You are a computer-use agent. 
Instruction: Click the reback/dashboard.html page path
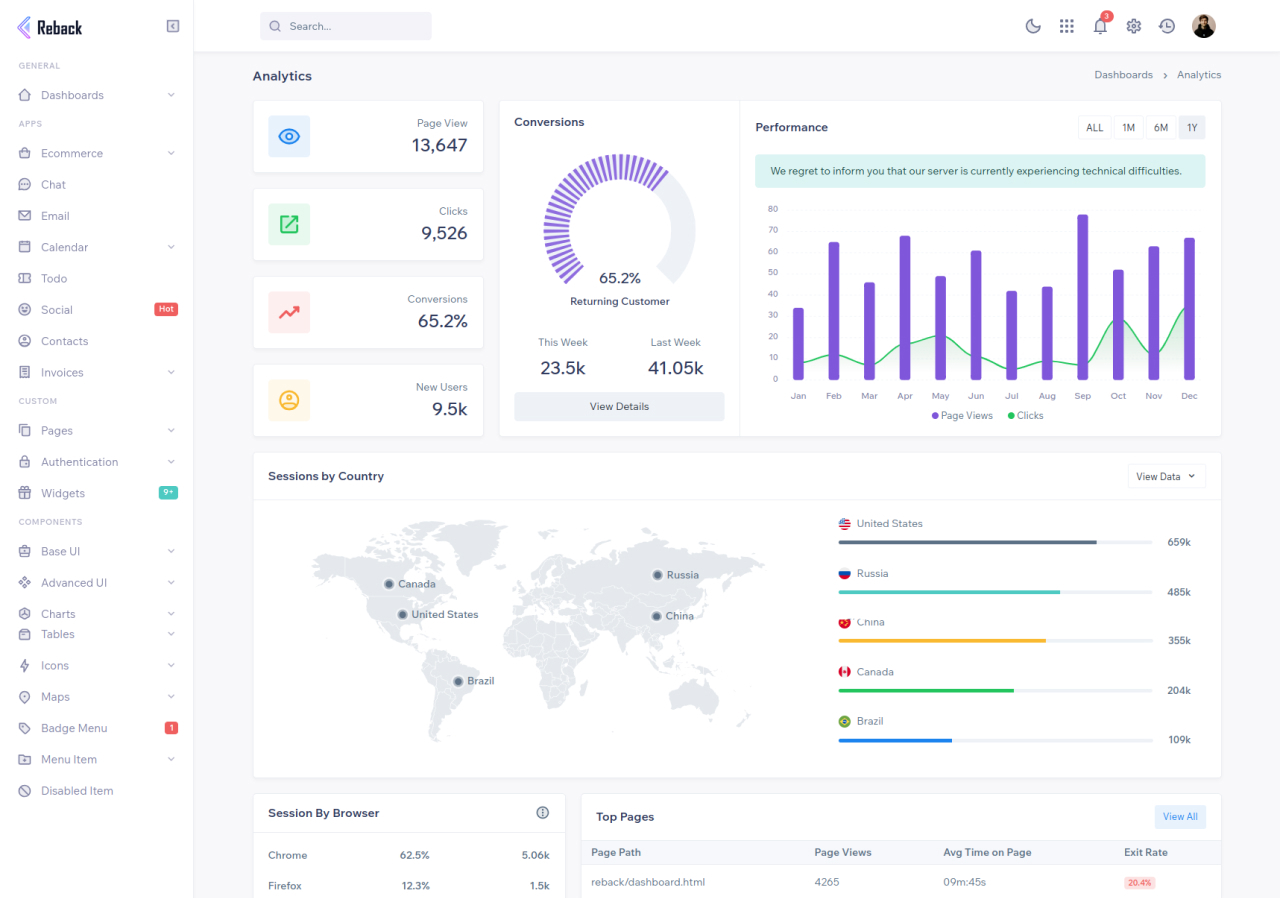(648, 882)
